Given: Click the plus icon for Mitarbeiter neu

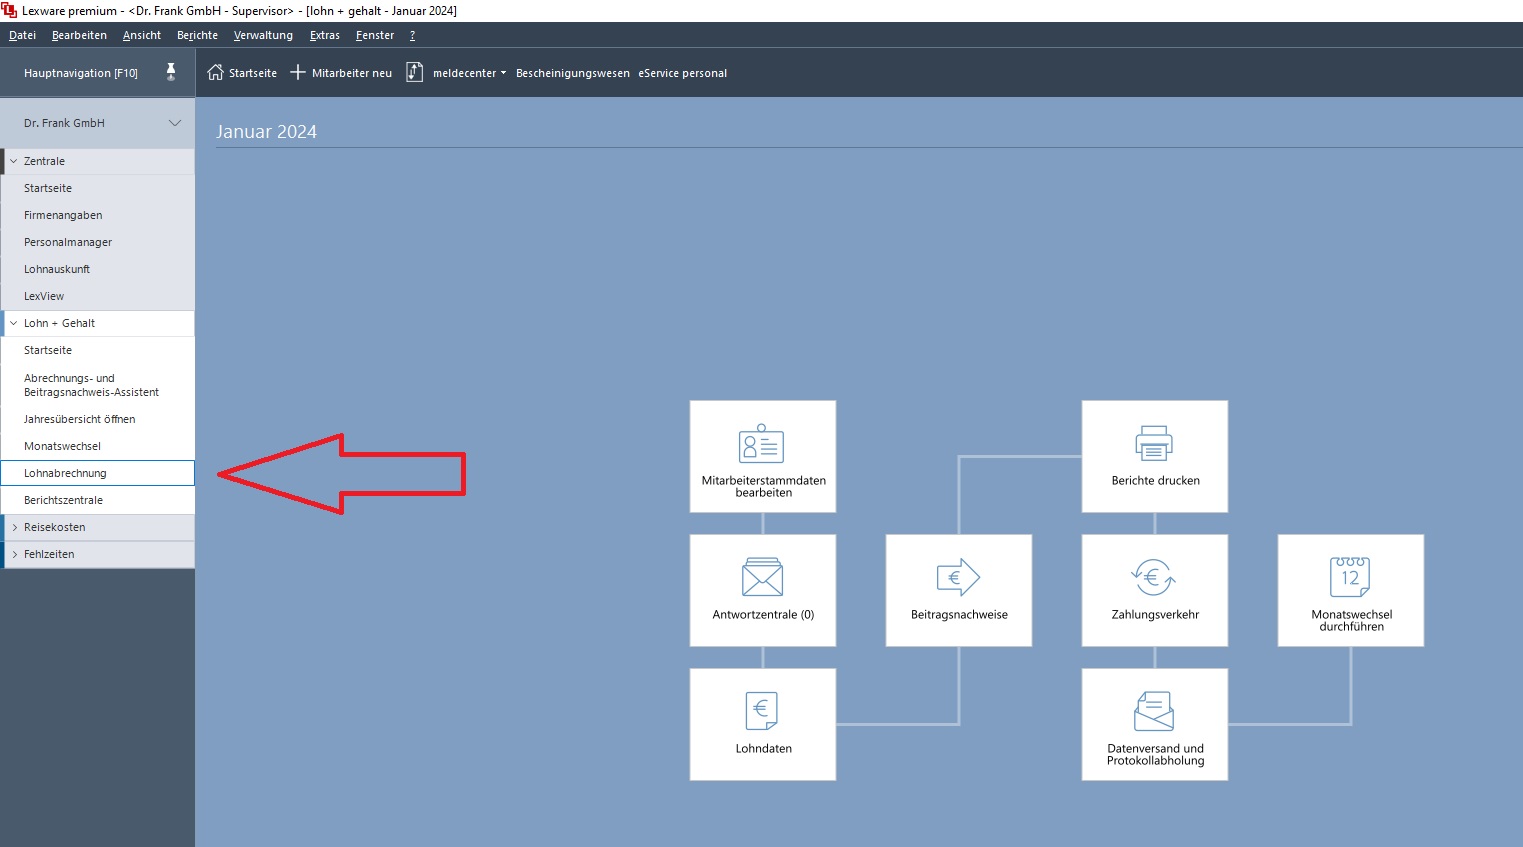Looking at the screenshot, I should pos(297,73).
